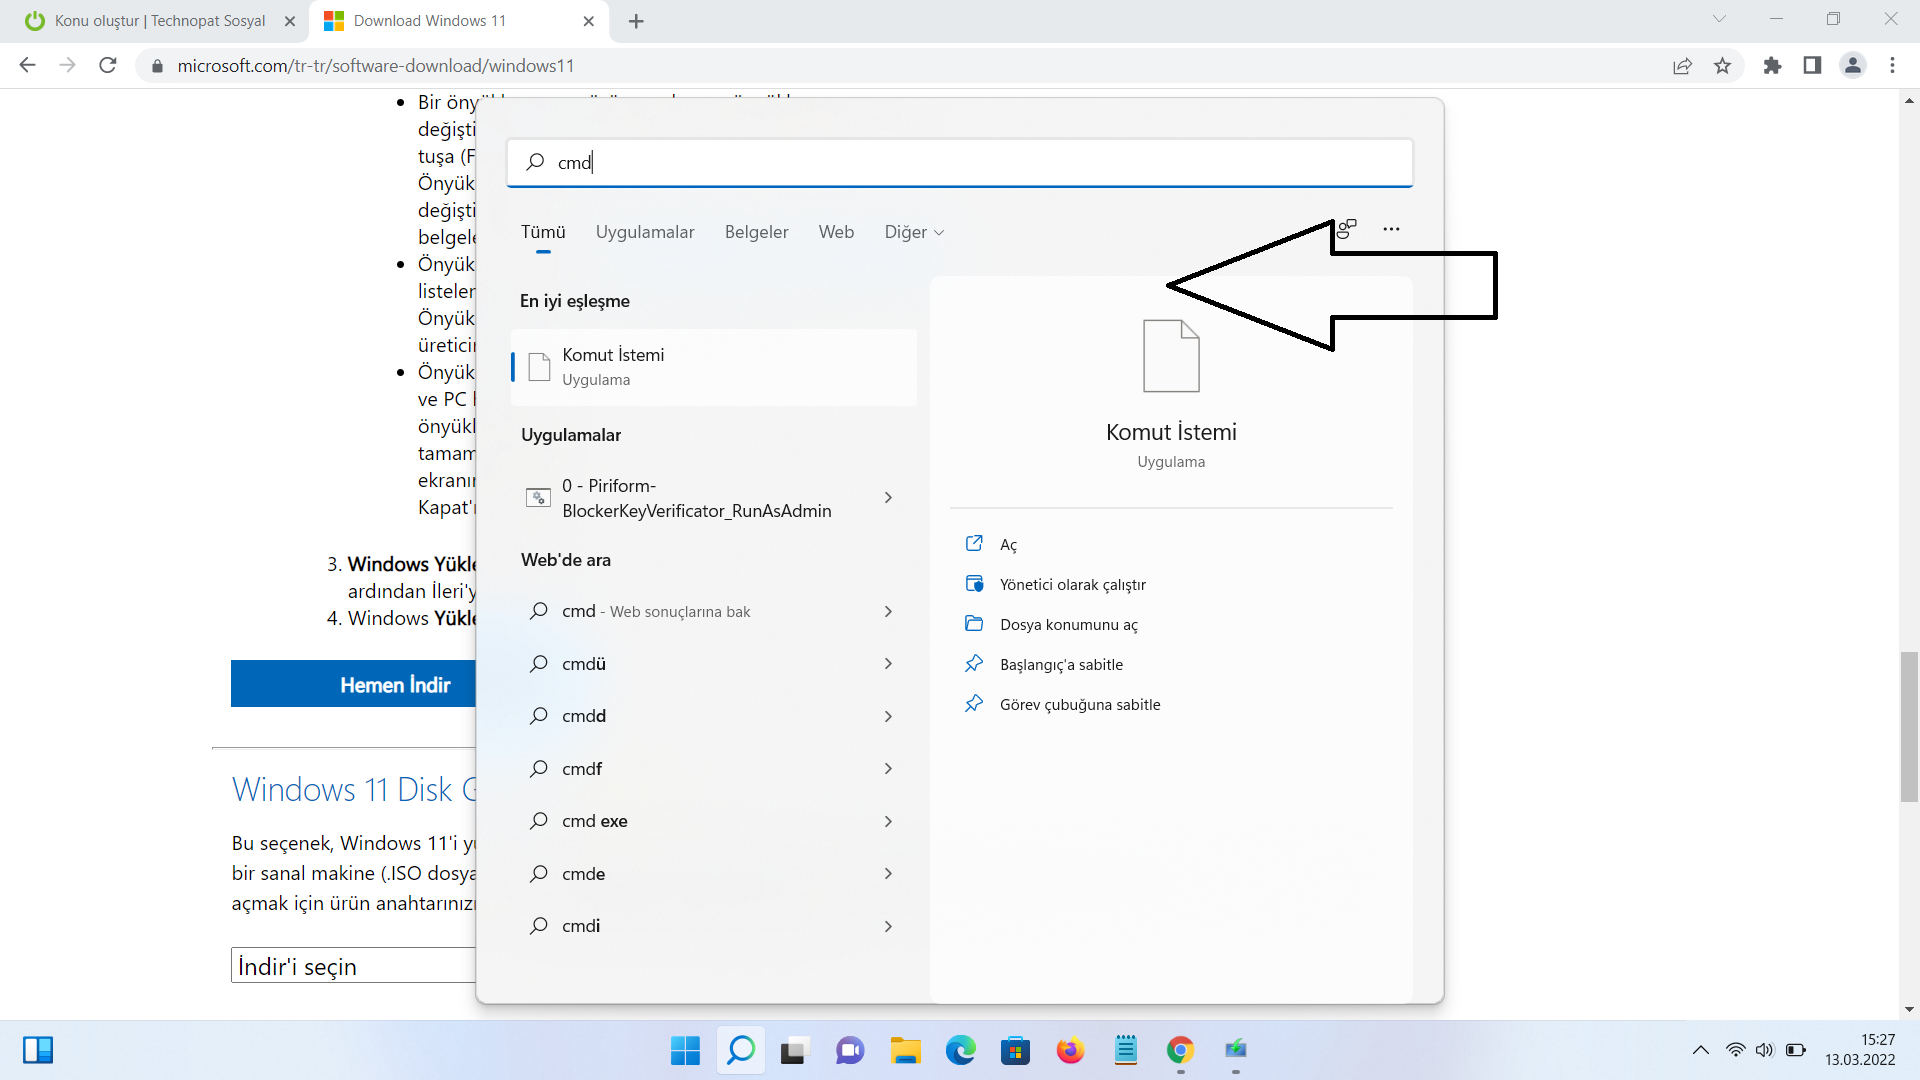
Task: Open the three-dots more options menu
Action: [1391, 229]
